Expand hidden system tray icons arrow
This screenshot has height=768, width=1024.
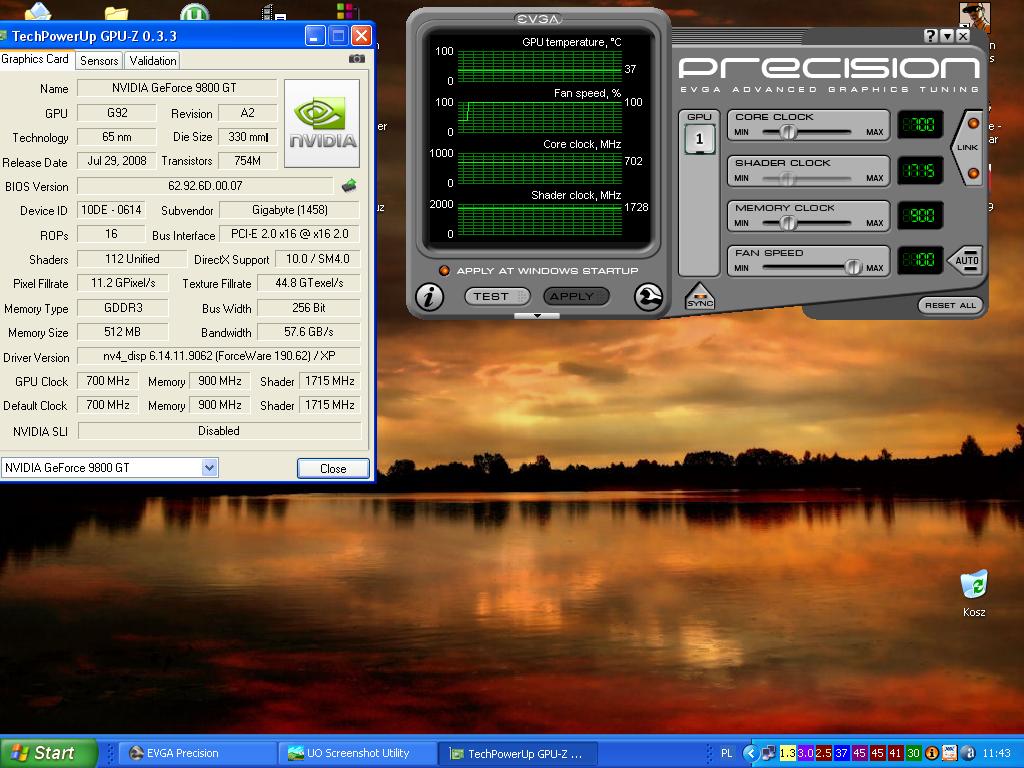749,753
